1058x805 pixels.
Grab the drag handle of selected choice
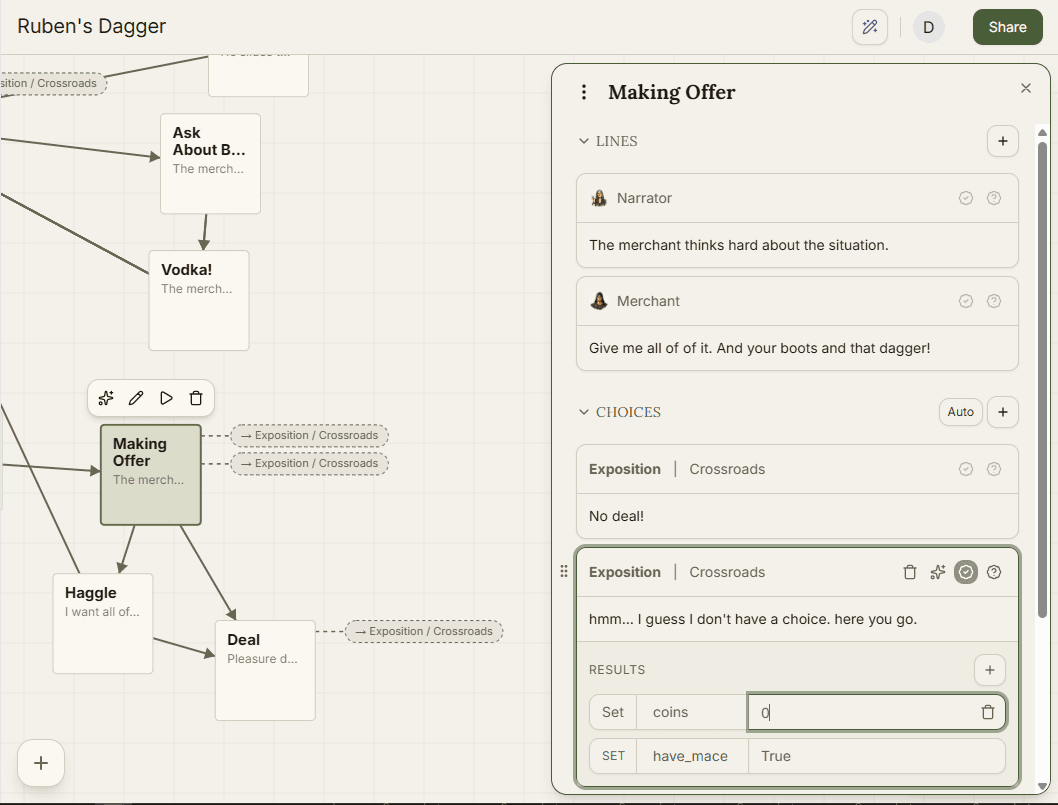(564, 572)
